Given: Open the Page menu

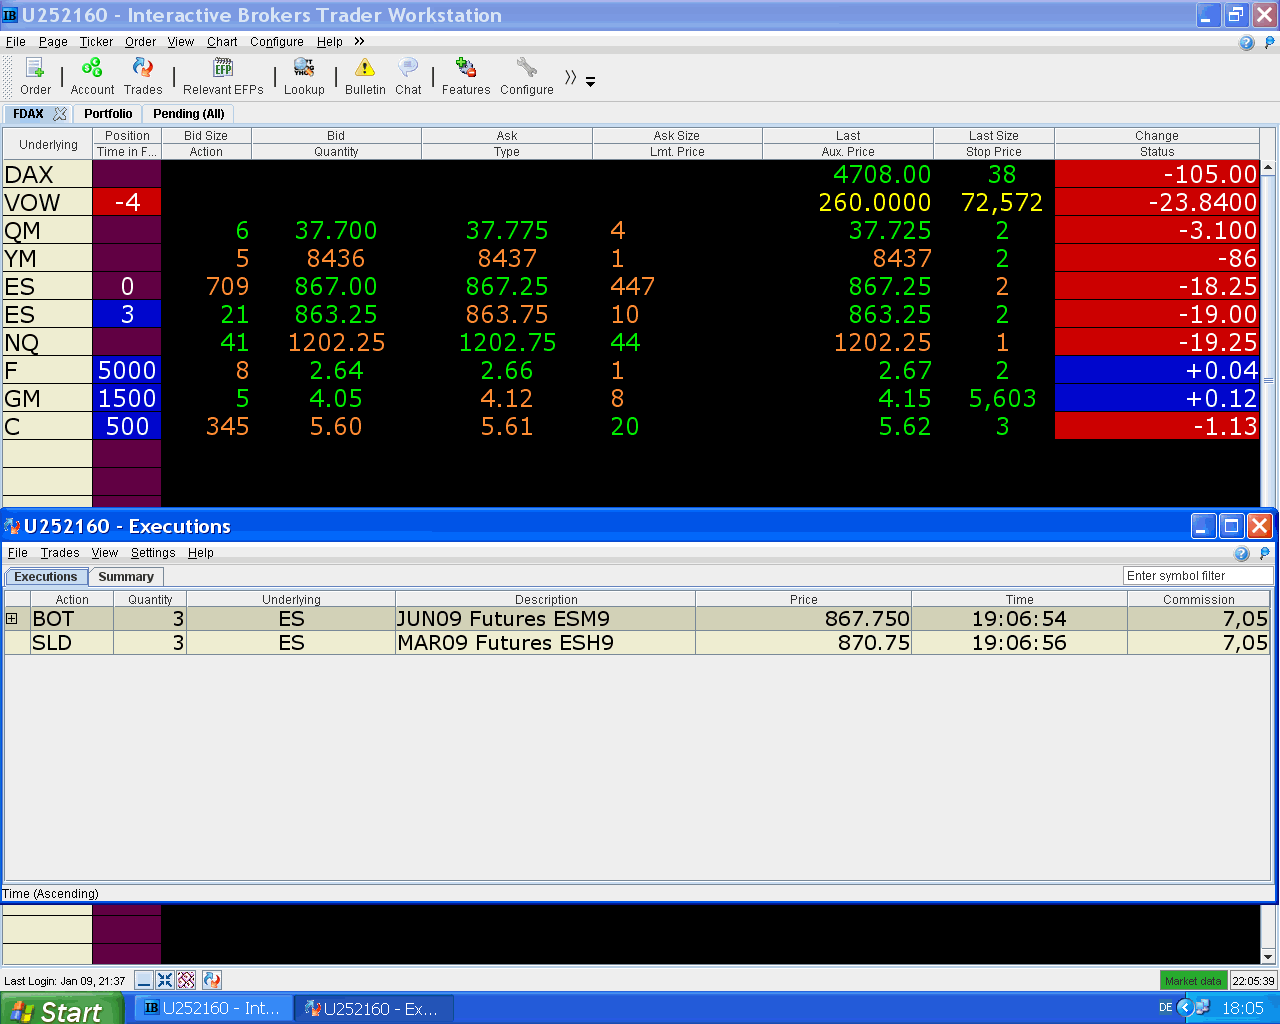Looking at the screenshot, I should pyautogui.click(x=53, y=42).
